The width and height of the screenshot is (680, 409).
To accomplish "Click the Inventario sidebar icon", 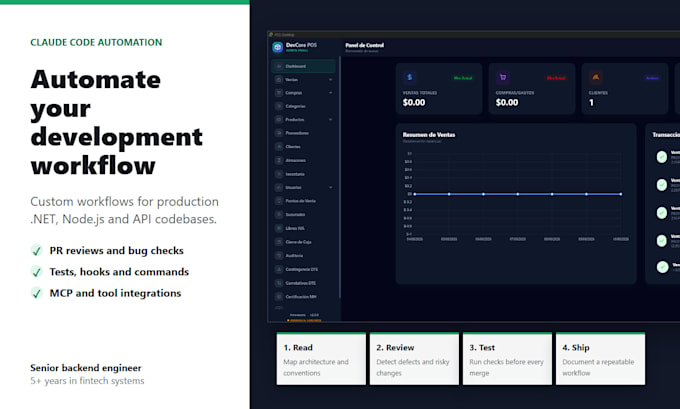I will (x=279, y=174).
